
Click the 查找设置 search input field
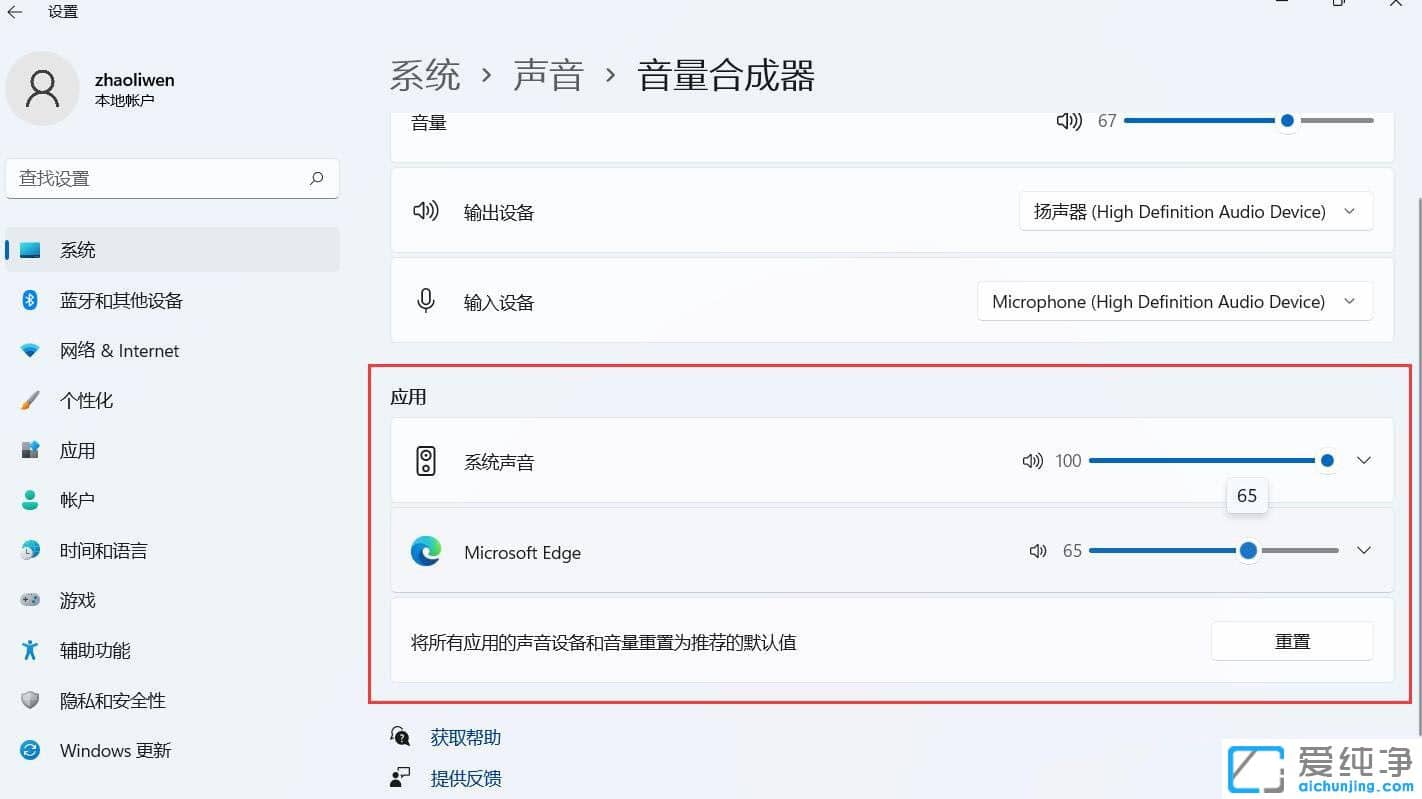pyautogui.click(x=172, y=178)
